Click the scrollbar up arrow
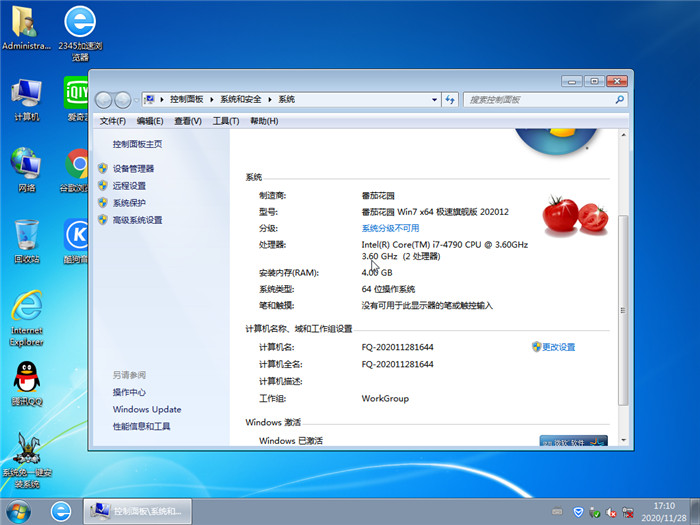700x525 pixels. coord(623,134)
